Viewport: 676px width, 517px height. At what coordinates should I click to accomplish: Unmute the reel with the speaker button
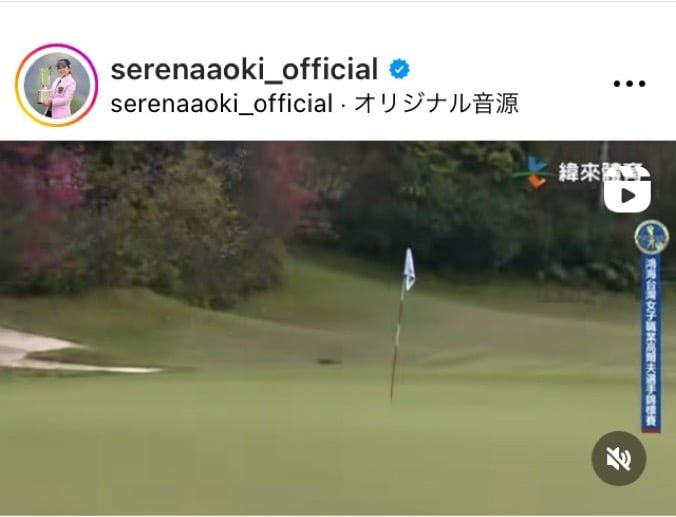coord(619,458)
